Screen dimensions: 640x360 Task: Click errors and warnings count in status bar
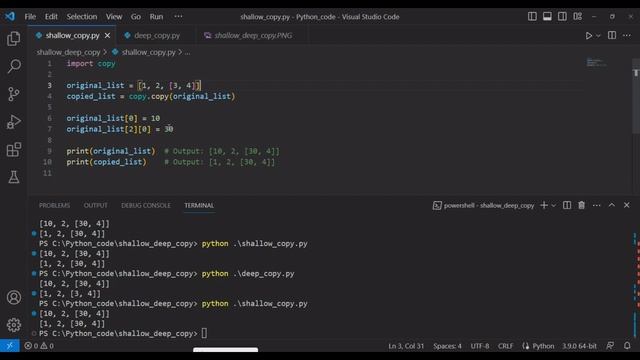(x=39, y=346)
